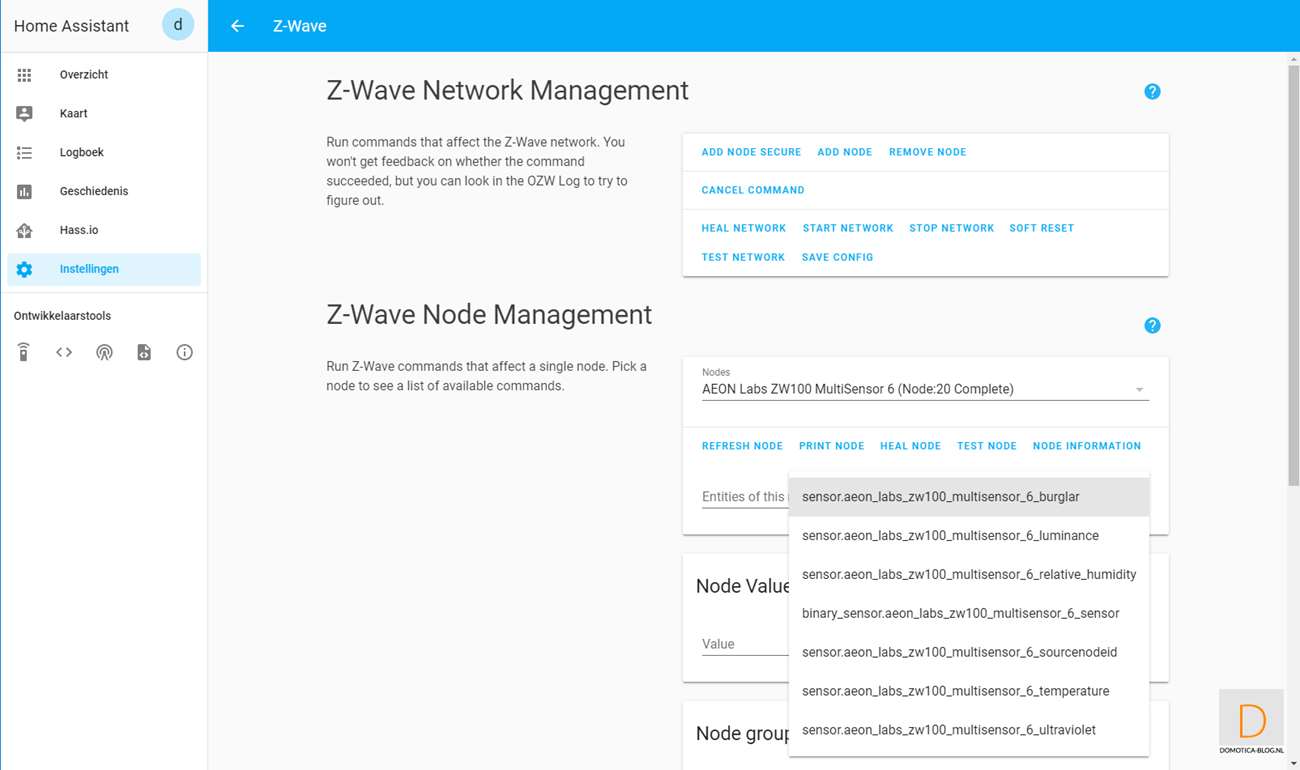The image size is (1300, 770).
Task: Click the Kaart map icon
Action: point(24,114)
